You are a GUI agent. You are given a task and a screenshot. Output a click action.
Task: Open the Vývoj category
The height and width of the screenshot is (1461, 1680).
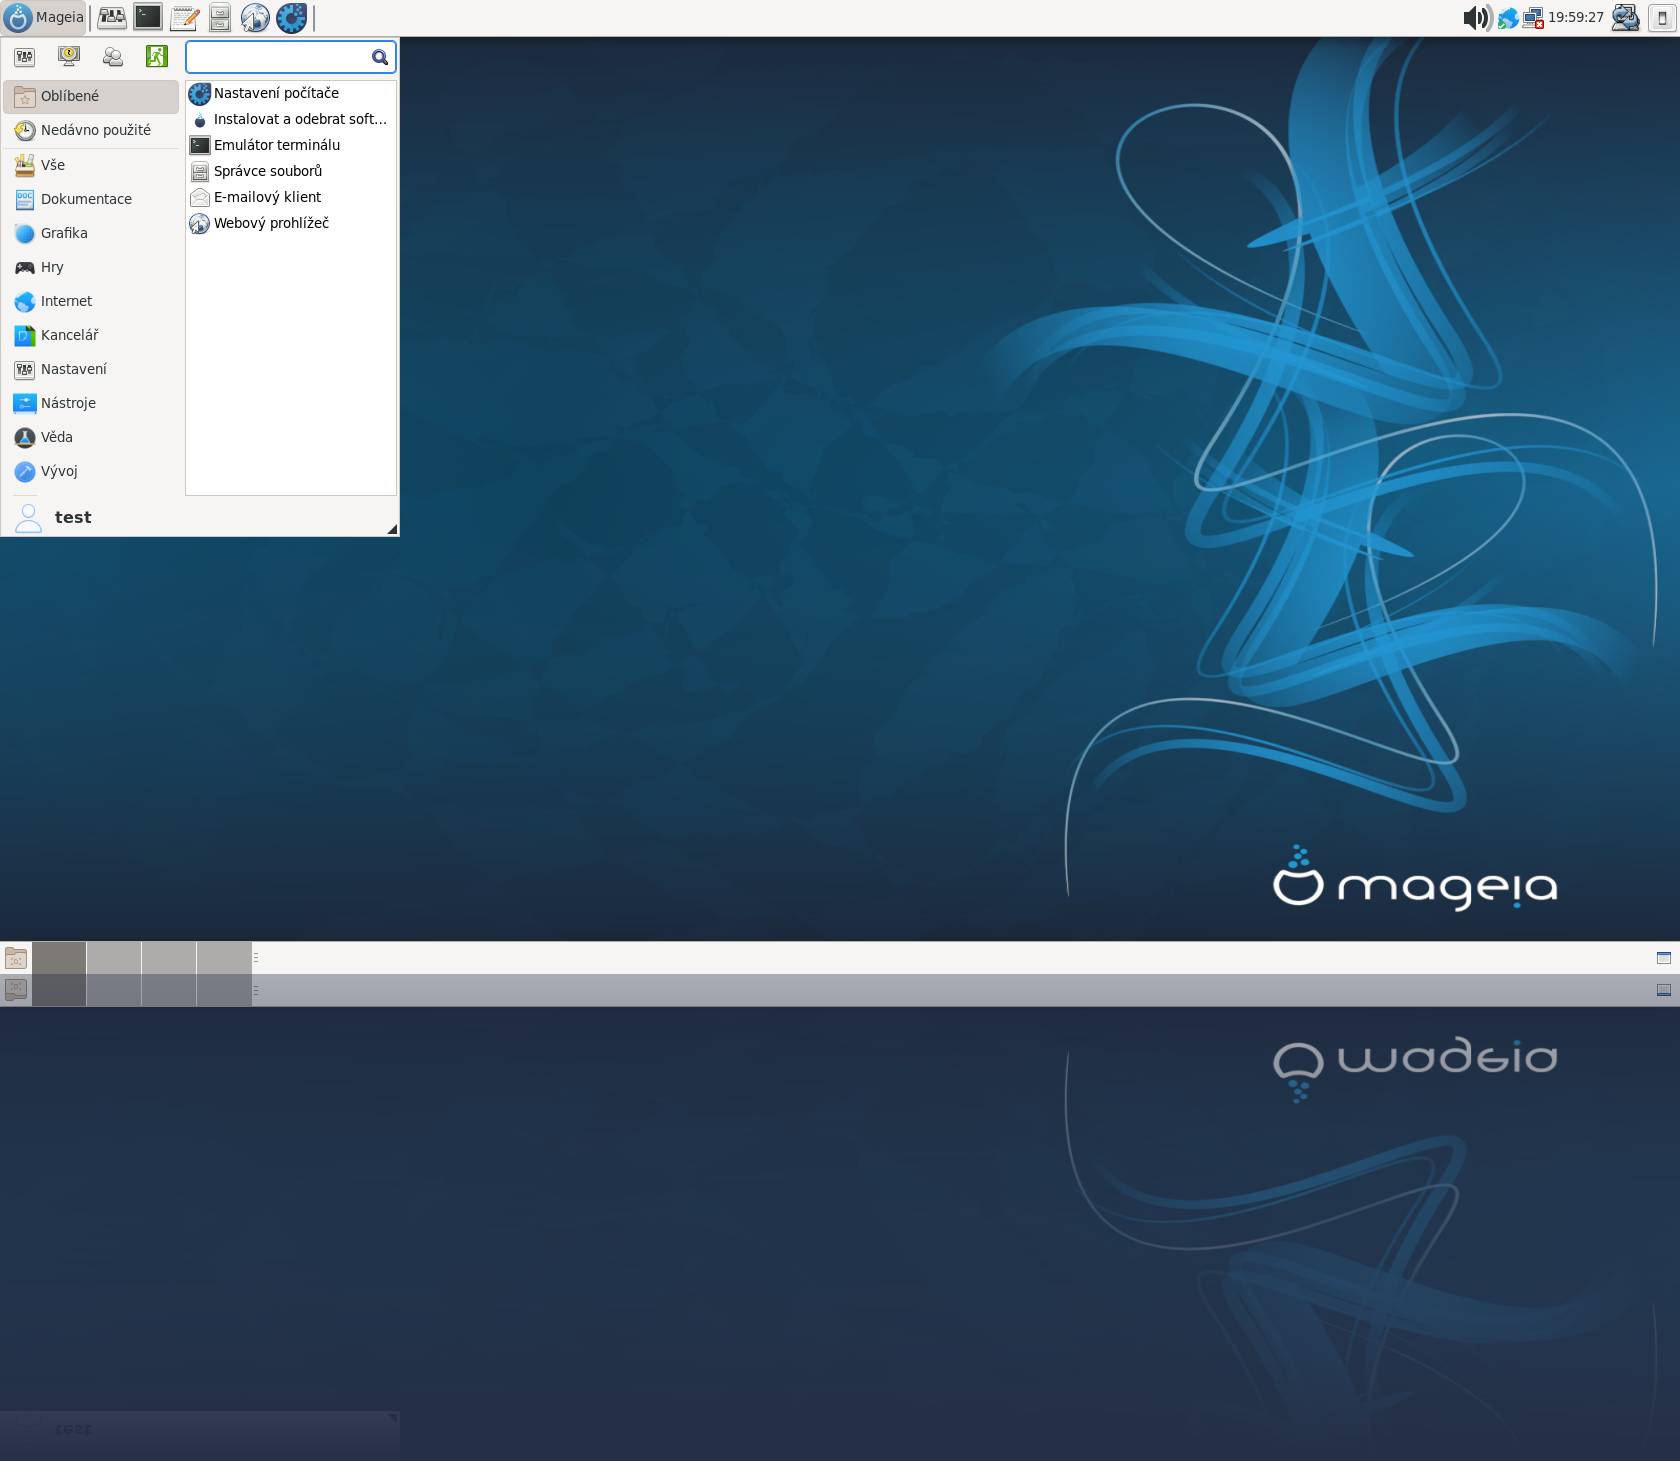[91, 471]
